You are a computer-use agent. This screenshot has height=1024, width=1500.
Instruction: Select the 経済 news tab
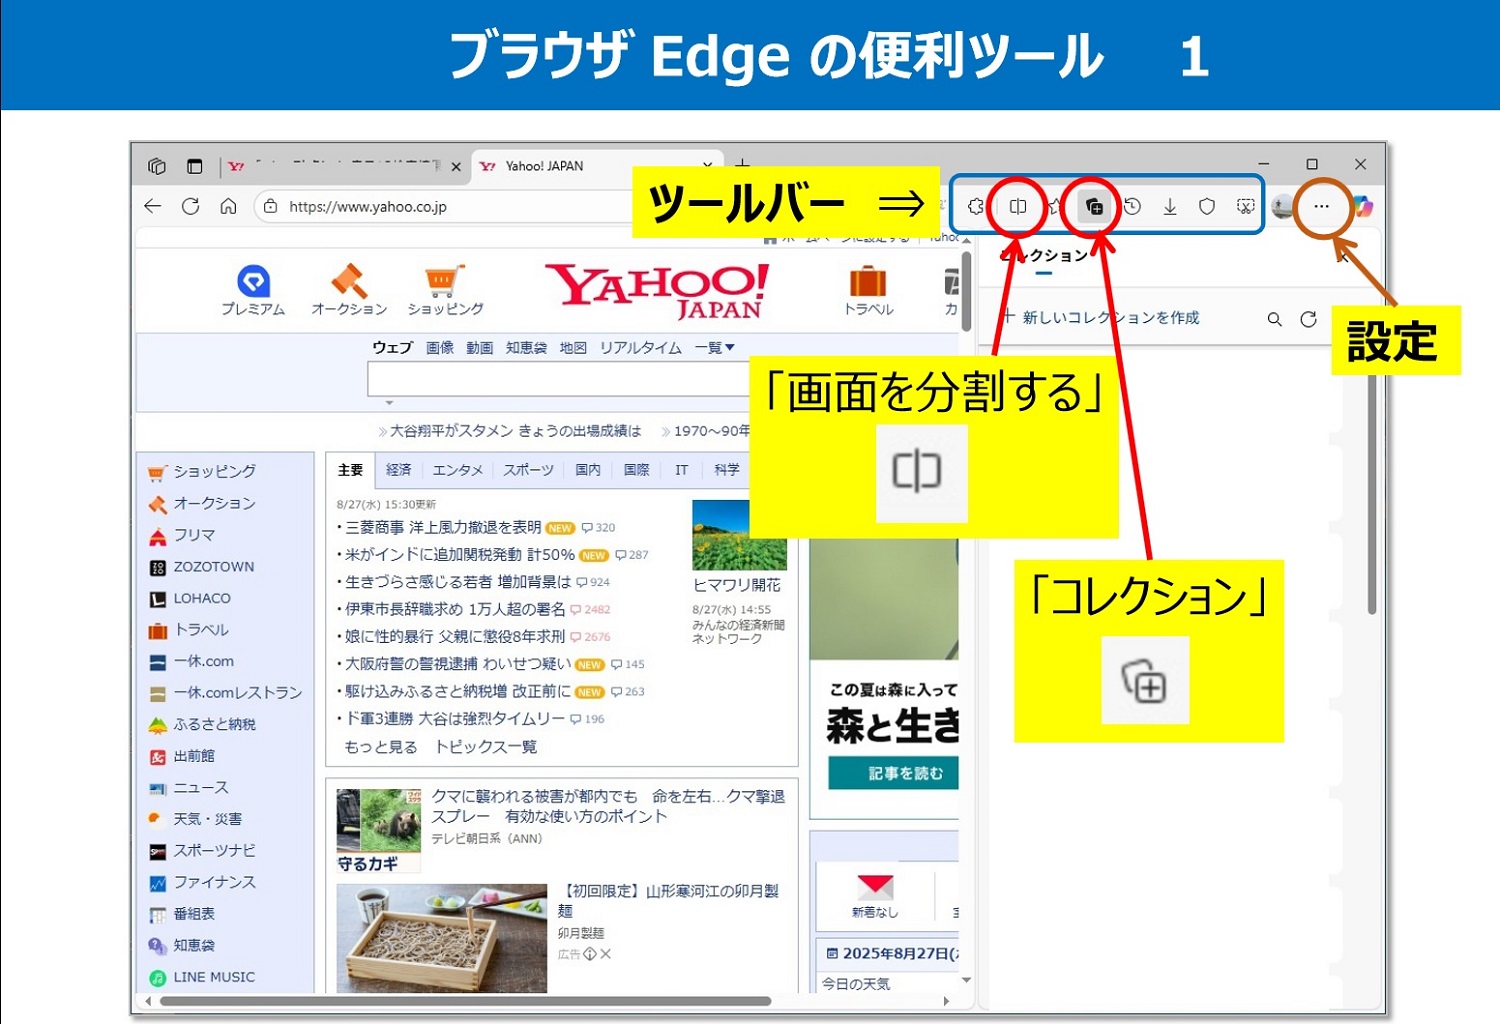coord(398,470)
